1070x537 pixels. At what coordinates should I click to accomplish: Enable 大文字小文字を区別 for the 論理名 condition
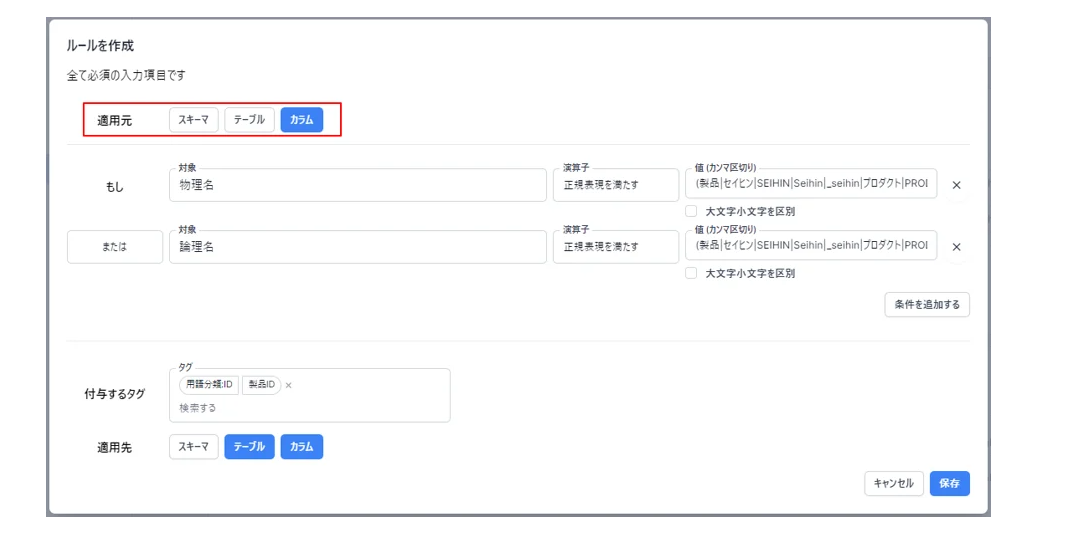[691, 273]
